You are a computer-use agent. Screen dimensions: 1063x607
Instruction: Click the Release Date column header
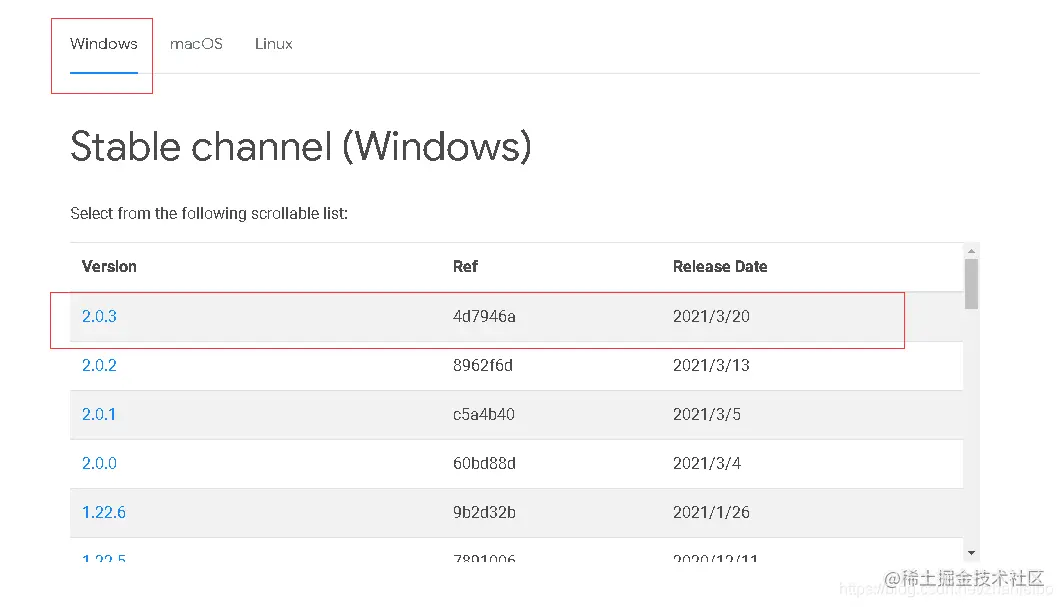click(x=720, y=266)
